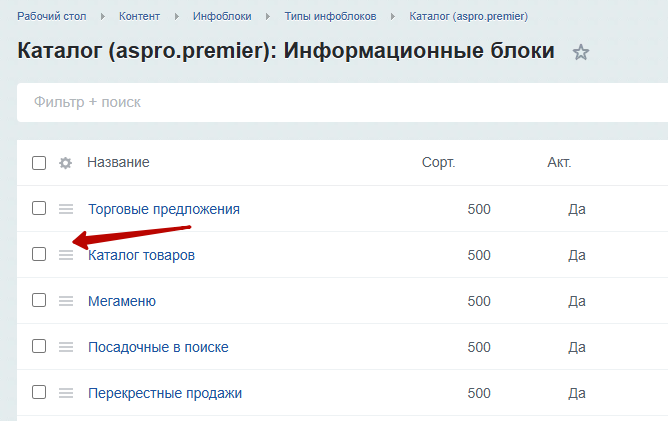Image resolution: width=668 pixels, height=421 pixels.
Task: Add page to favorites with star icon
Action: 580,52
